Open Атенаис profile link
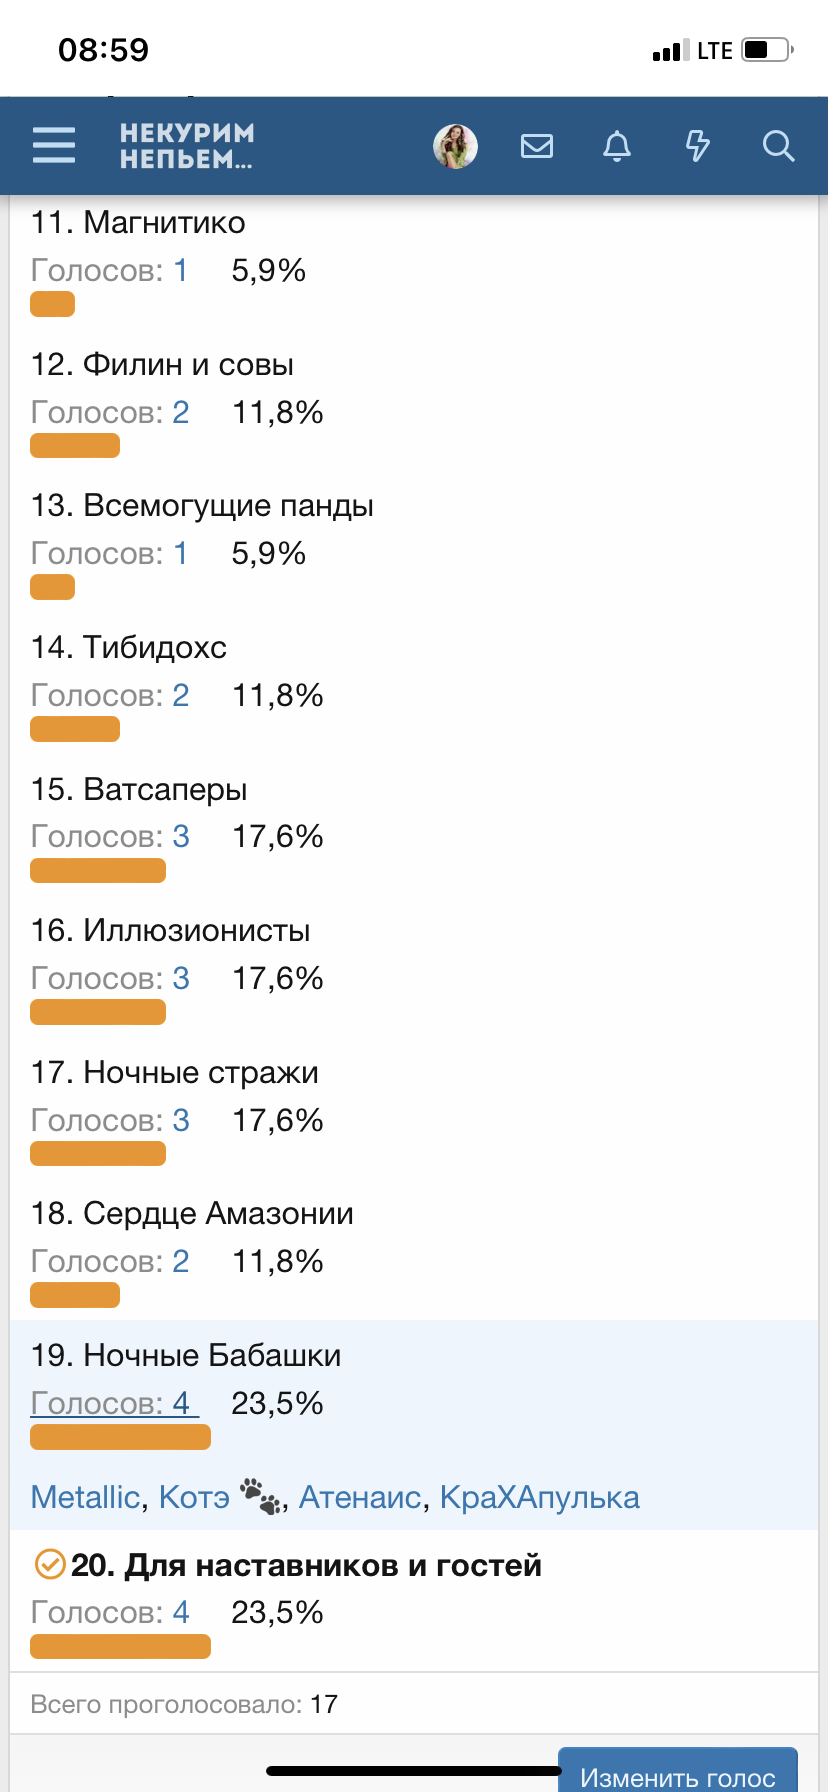This screenshot has width=828, height=1792. pos(360,1497)
